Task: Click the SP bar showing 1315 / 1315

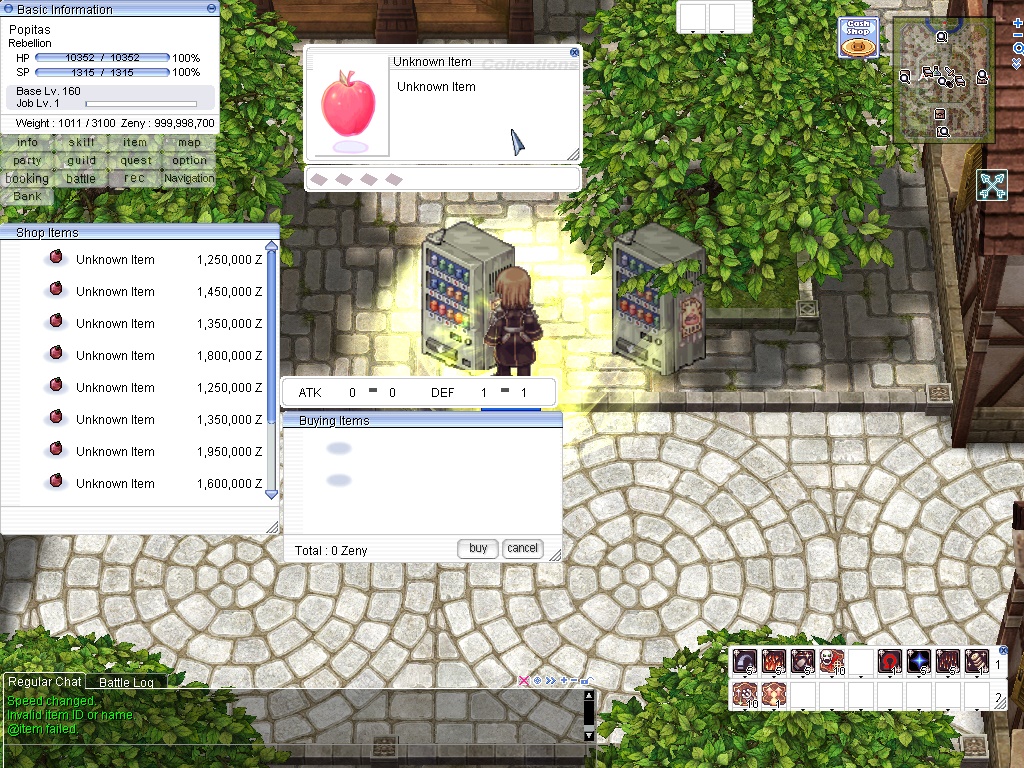Action: coord(103,72)
